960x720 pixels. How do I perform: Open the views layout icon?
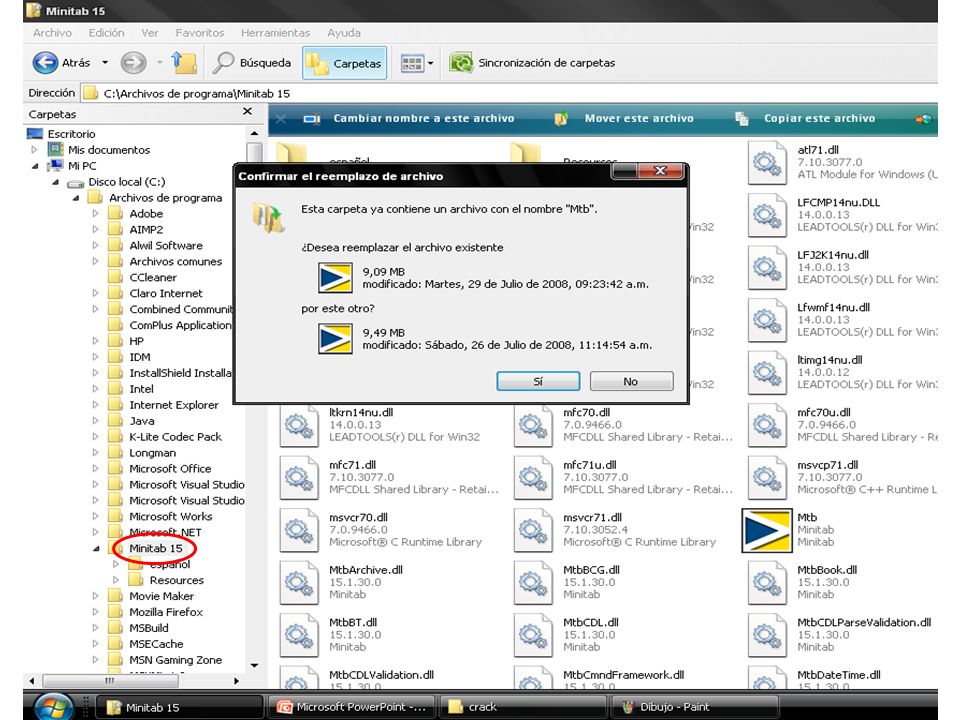click(x=412, y=63)
